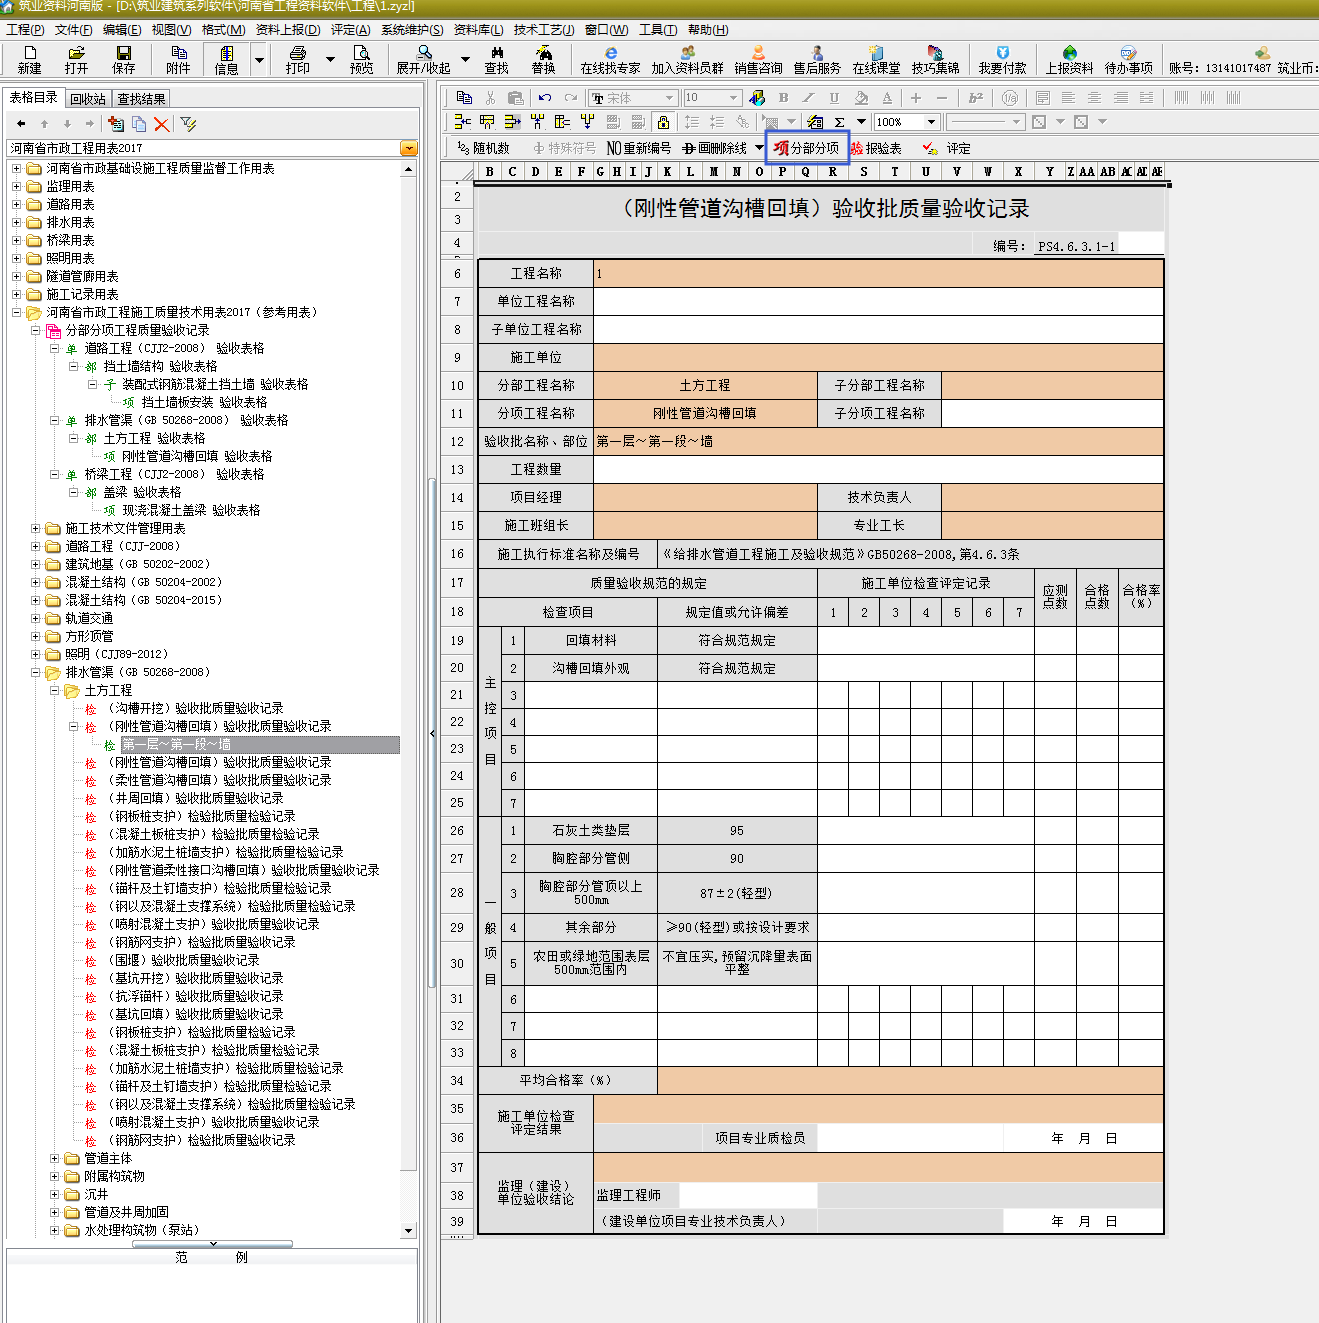Screen dimensions: 1319x1323
Task: Click the 报验表 button
Action: [876, 148]
